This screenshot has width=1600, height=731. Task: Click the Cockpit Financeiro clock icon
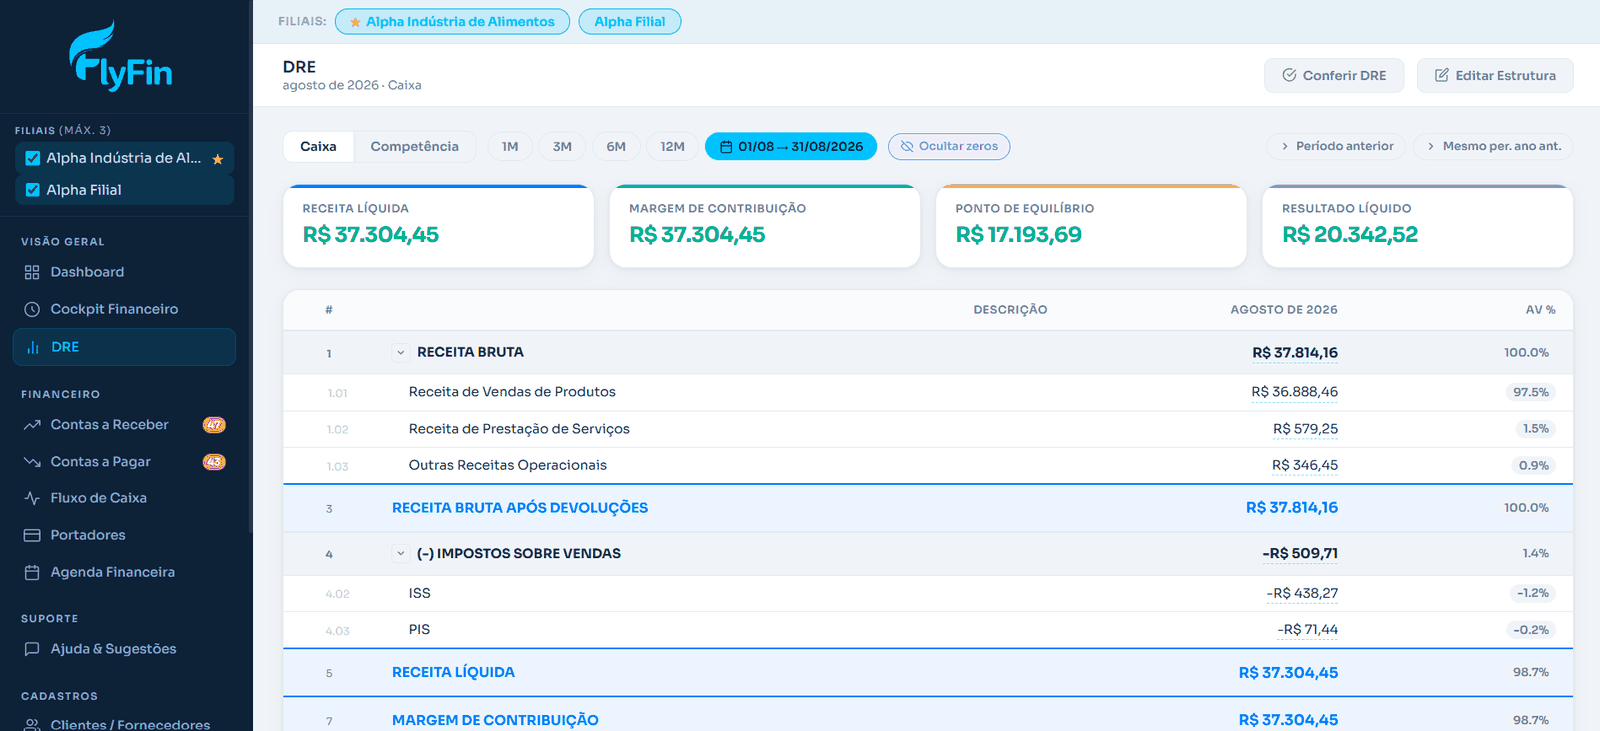tap(32, 309)
